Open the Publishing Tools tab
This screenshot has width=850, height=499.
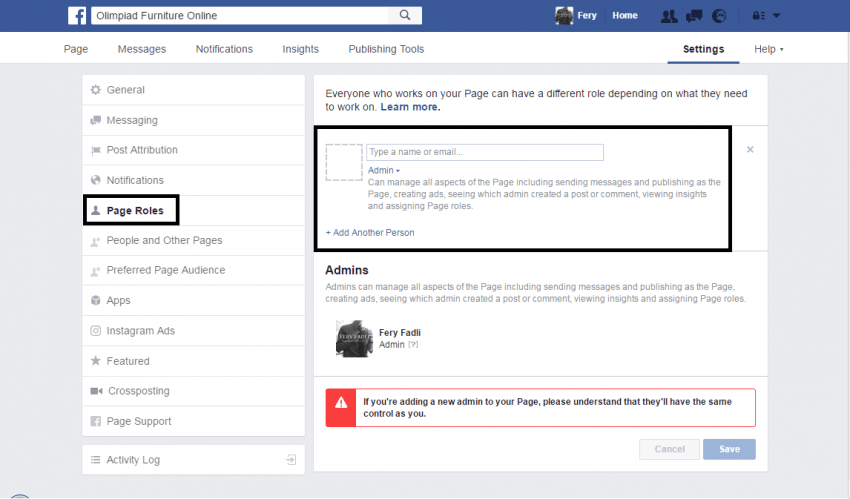click(x=386, y=49)
